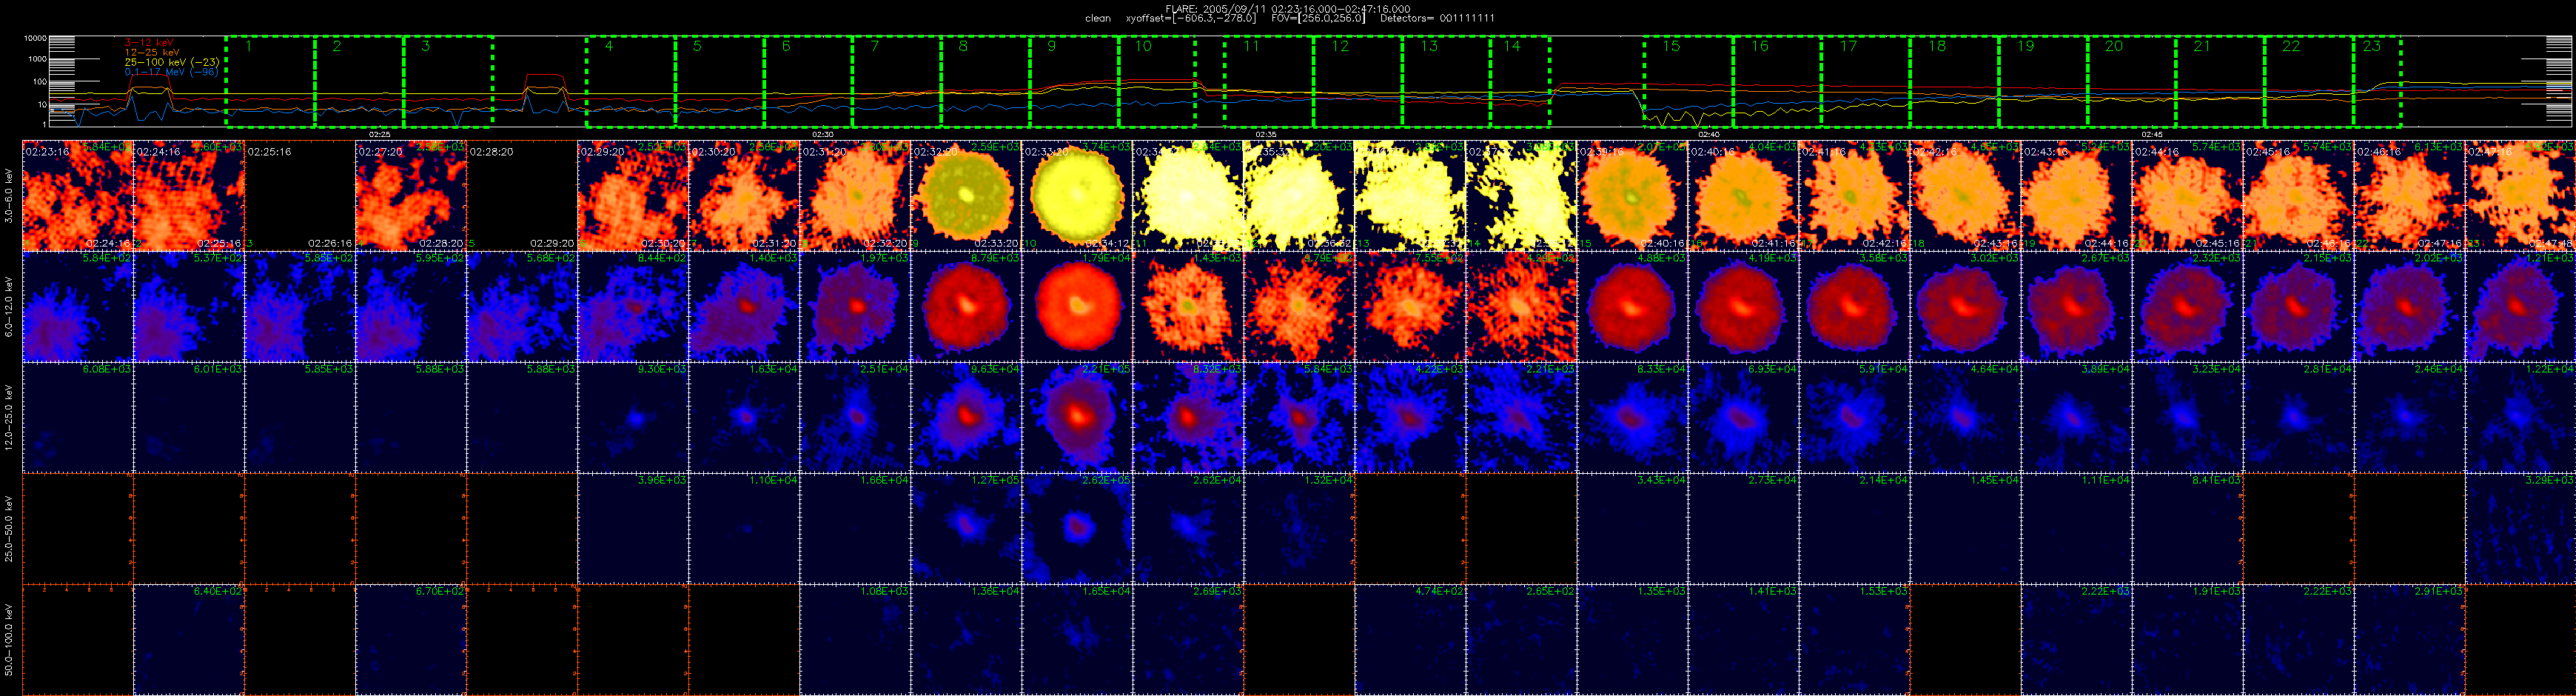Select interval 3 box on the lightcurve
Image resolution: width=2576 pixels, height=696 pixels.
pos(448,82)
